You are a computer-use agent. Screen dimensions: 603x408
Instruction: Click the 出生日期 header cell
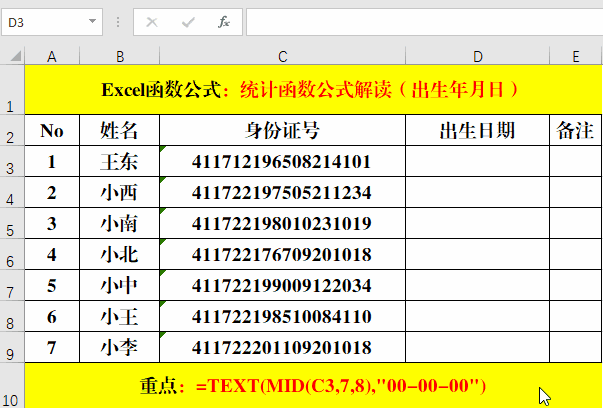point(478,130)
